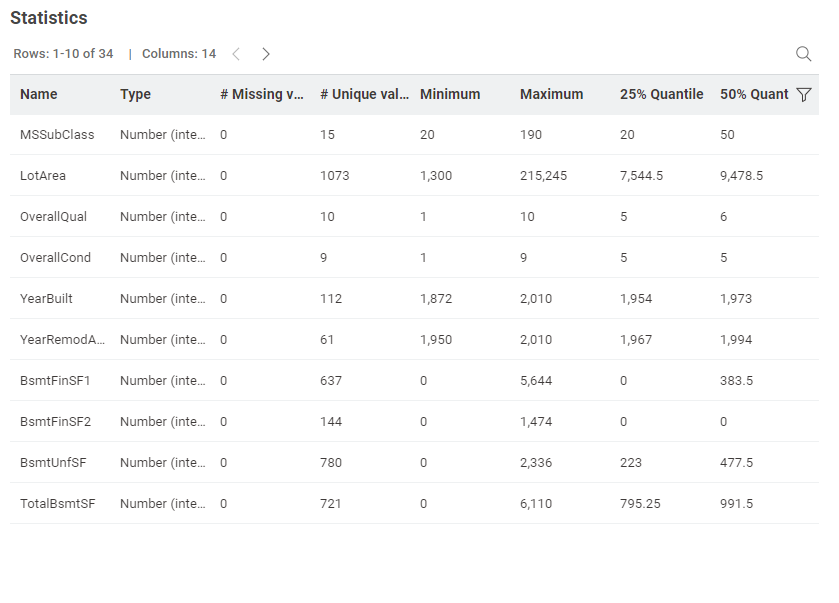Open the table search magnifier icon
Viewport: 839px width, 603px height.
coord(803,54)
